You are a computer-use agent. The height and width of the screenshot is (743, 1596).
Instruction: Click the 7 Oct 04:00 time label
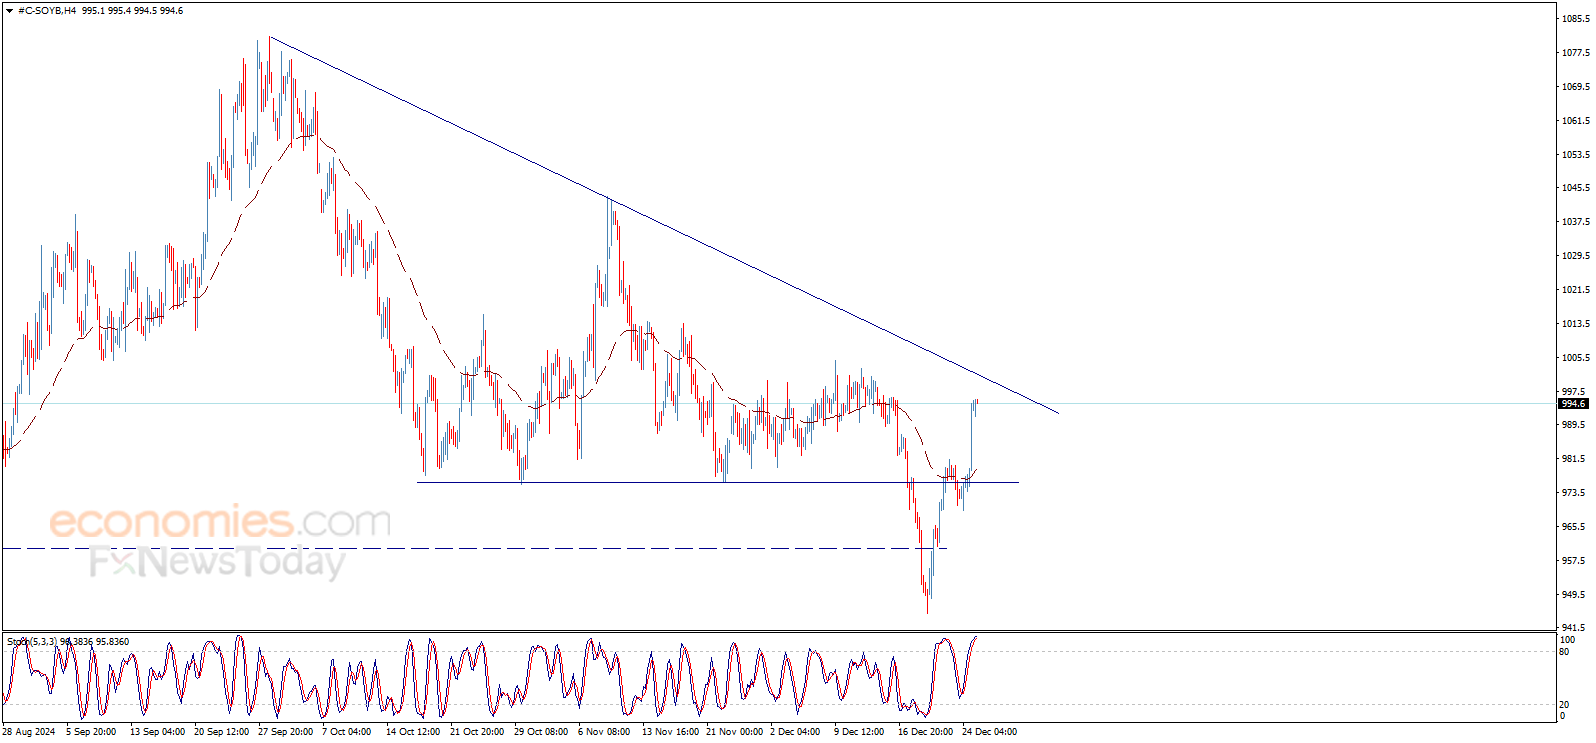347,732
